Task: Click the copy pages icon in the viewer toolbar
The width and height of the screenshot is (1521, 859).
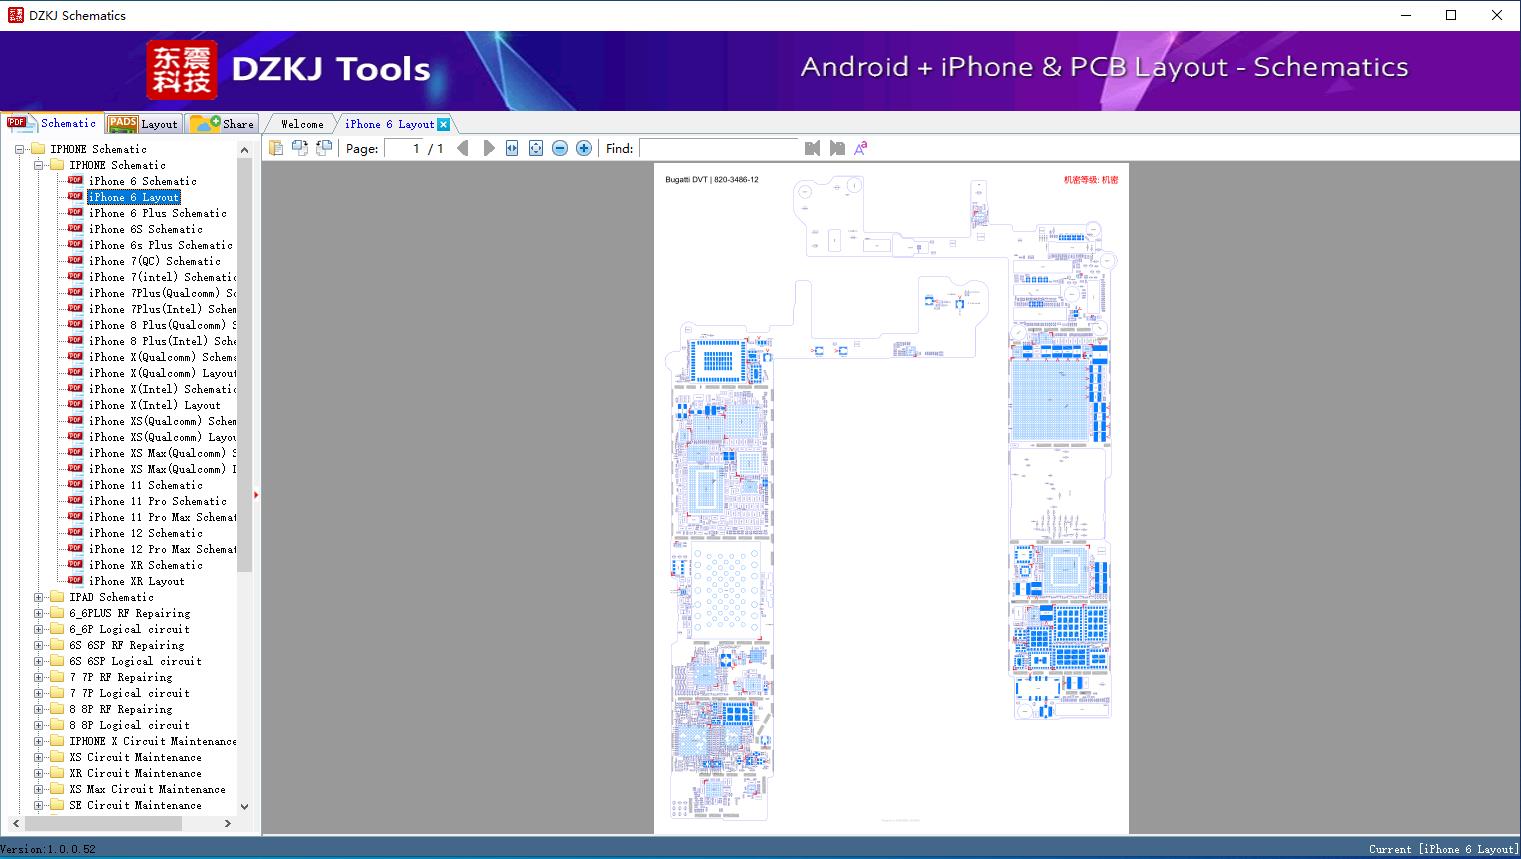Action: pyautogui.click(x=275, y=148)
